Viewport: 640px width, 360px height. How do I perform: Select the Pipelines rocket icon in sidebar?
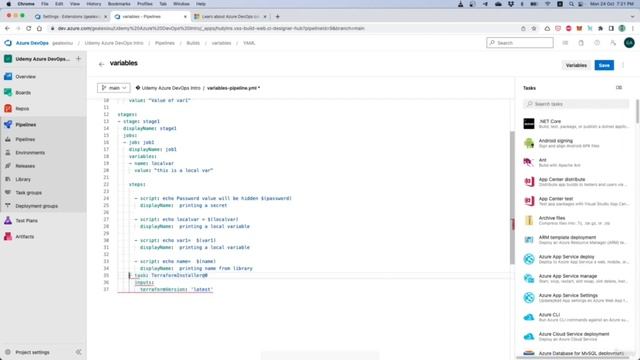pos(8,124)
